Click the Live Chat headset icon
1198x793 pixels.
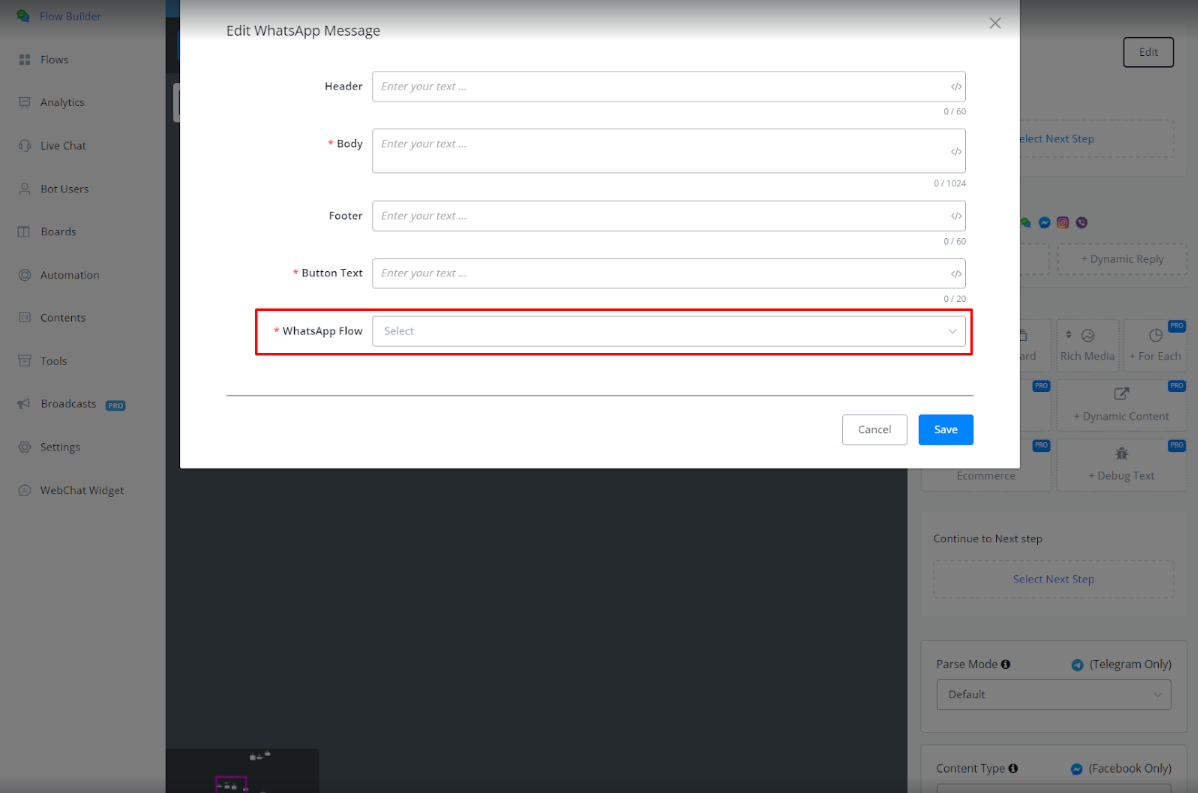pyautogui.click(x=25, y=146)
